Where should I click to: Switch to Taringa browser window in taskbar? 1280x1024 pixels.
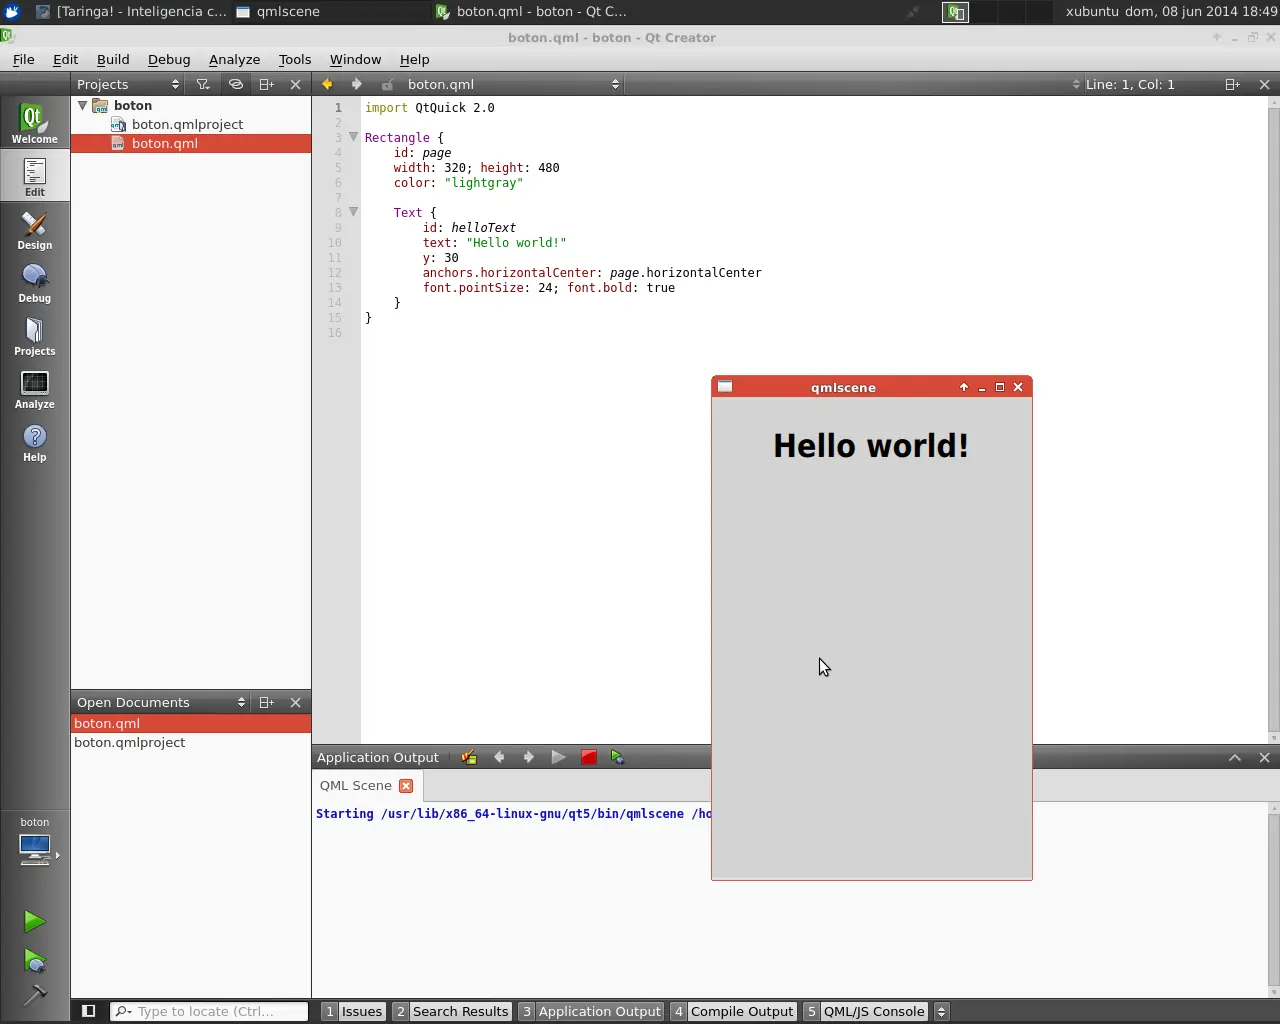click(131, 12)
